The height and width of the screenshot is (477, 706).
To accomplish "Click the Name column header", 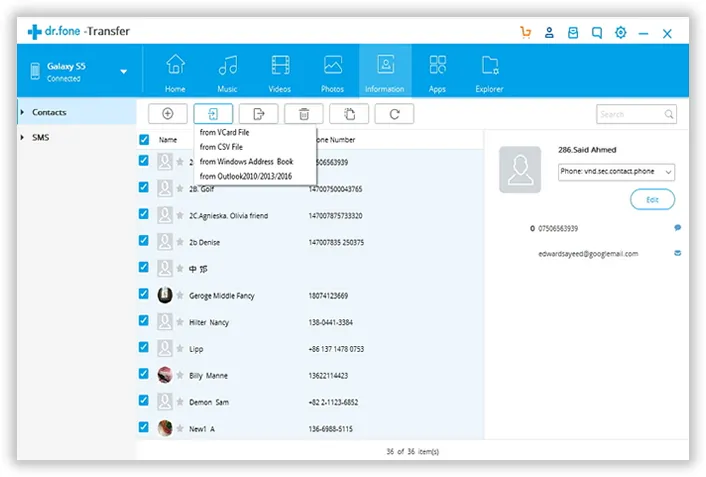I will [168, 140].
